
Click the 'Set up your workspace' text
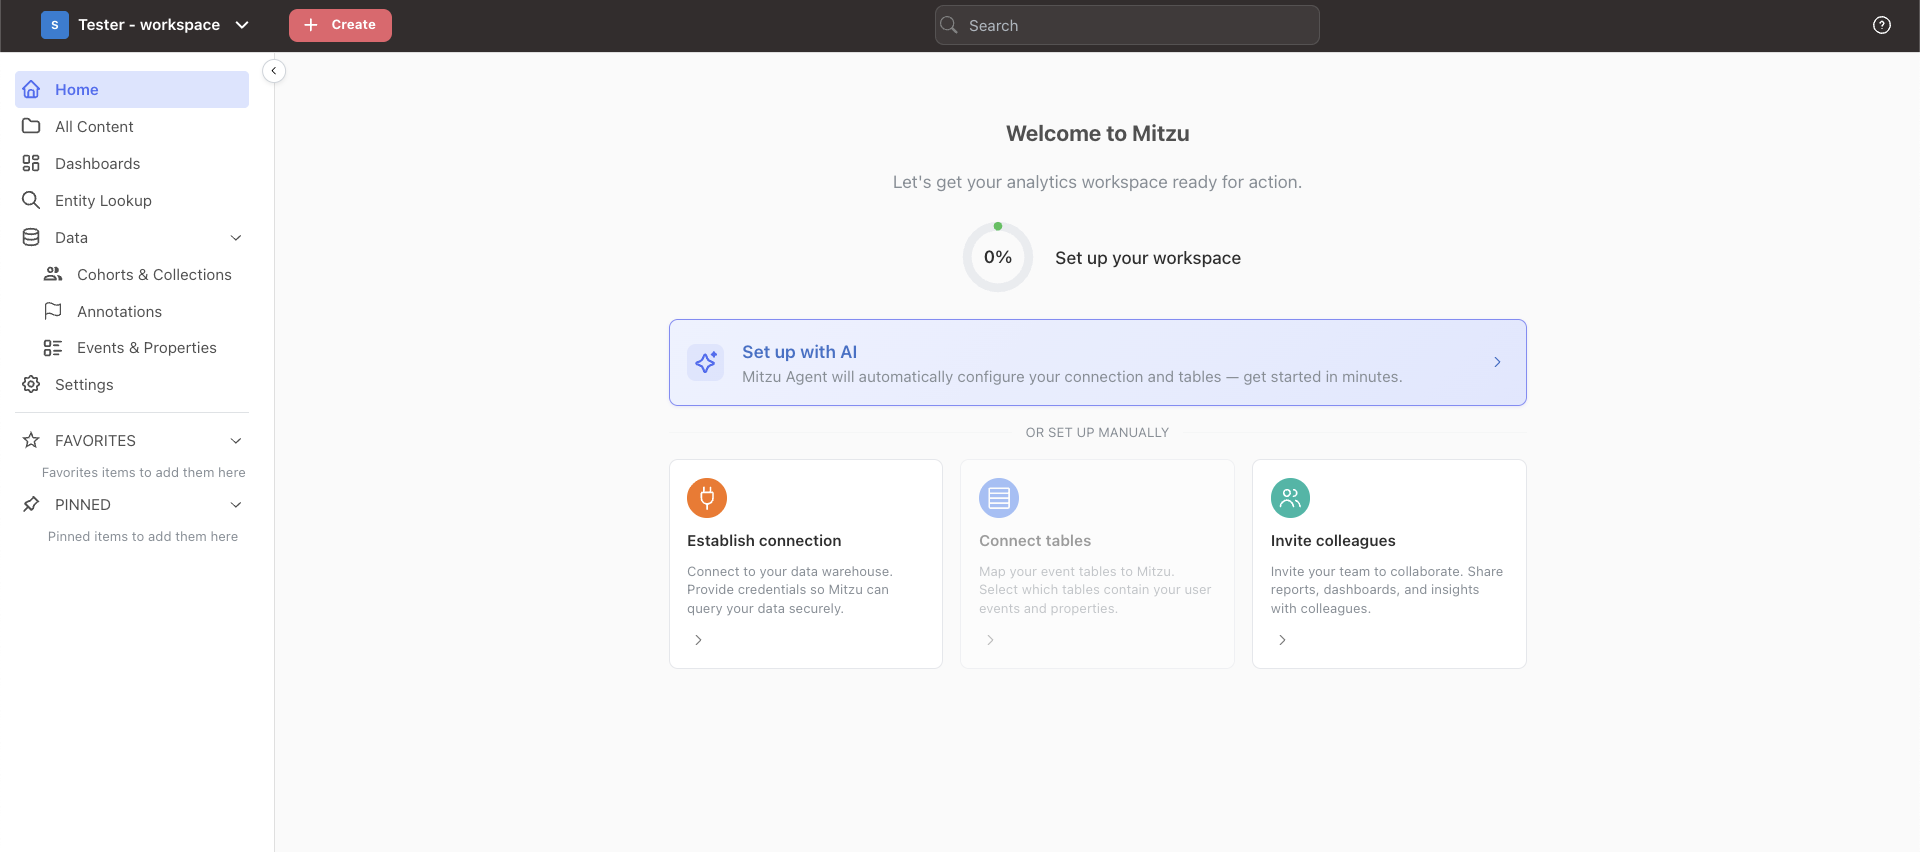click(1148, 258)
